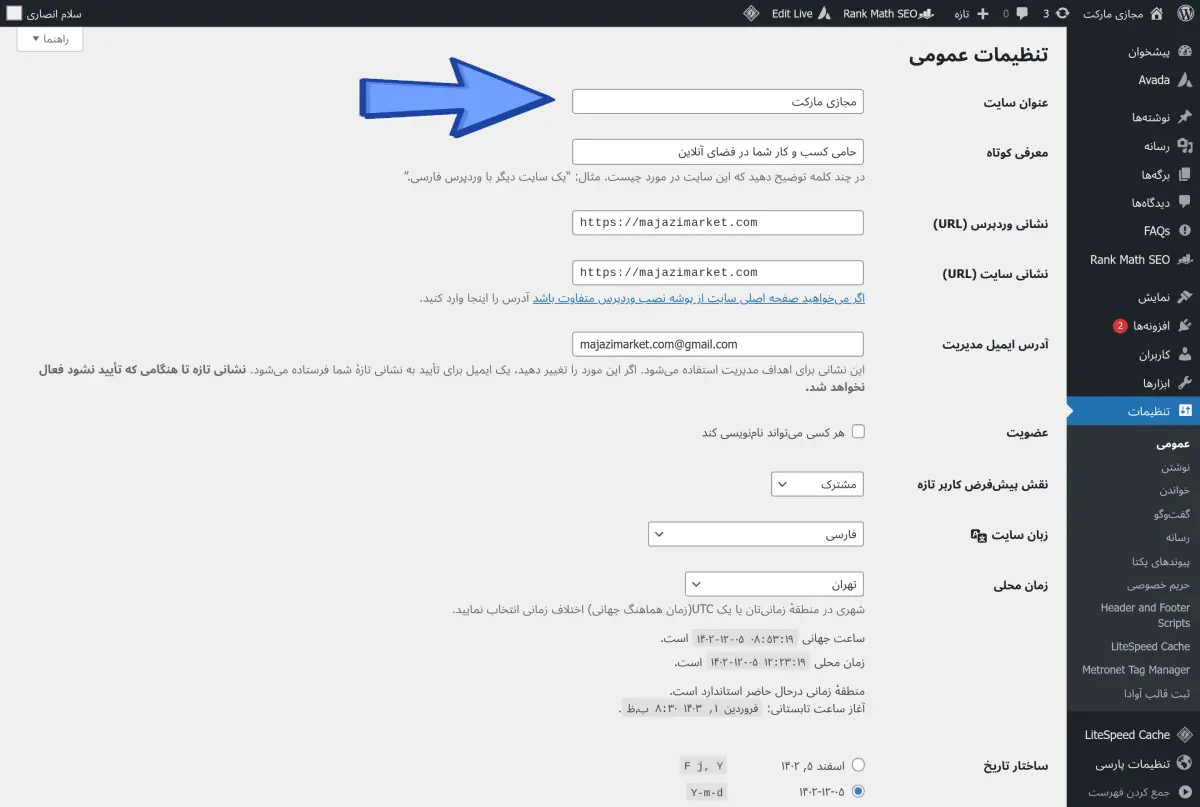Select the Y-m-d date format radio
1200x807 pixels.
click(857, 791)
